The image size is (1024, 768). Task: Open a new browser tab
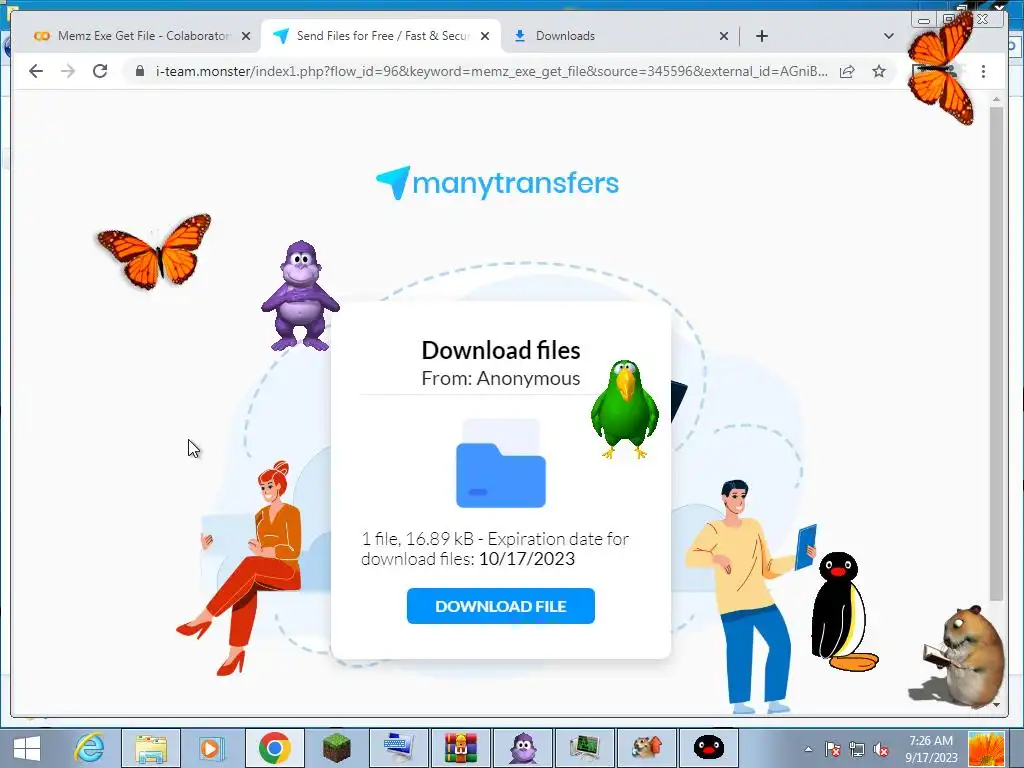[761, 36]
